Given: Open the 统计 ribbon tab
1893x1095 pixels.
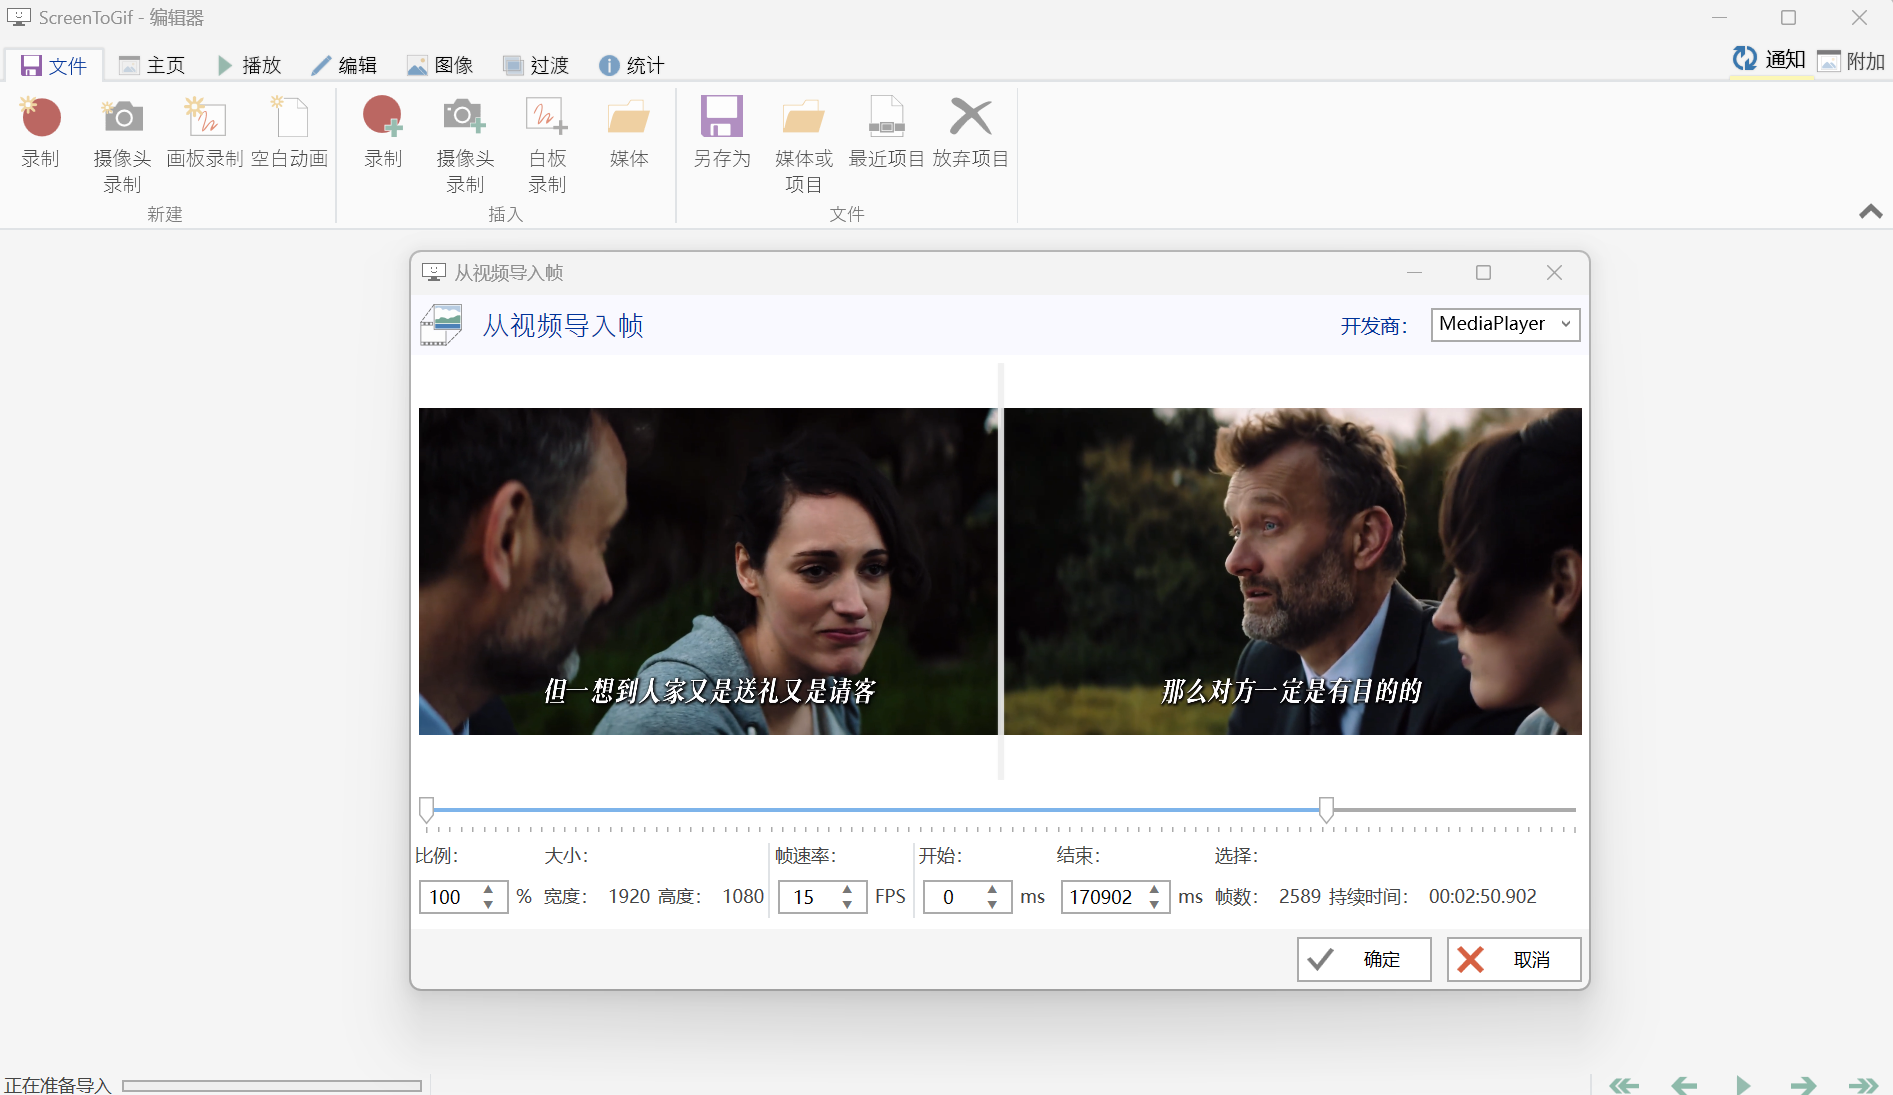Looking at the screenshot, I should point(632,65).
